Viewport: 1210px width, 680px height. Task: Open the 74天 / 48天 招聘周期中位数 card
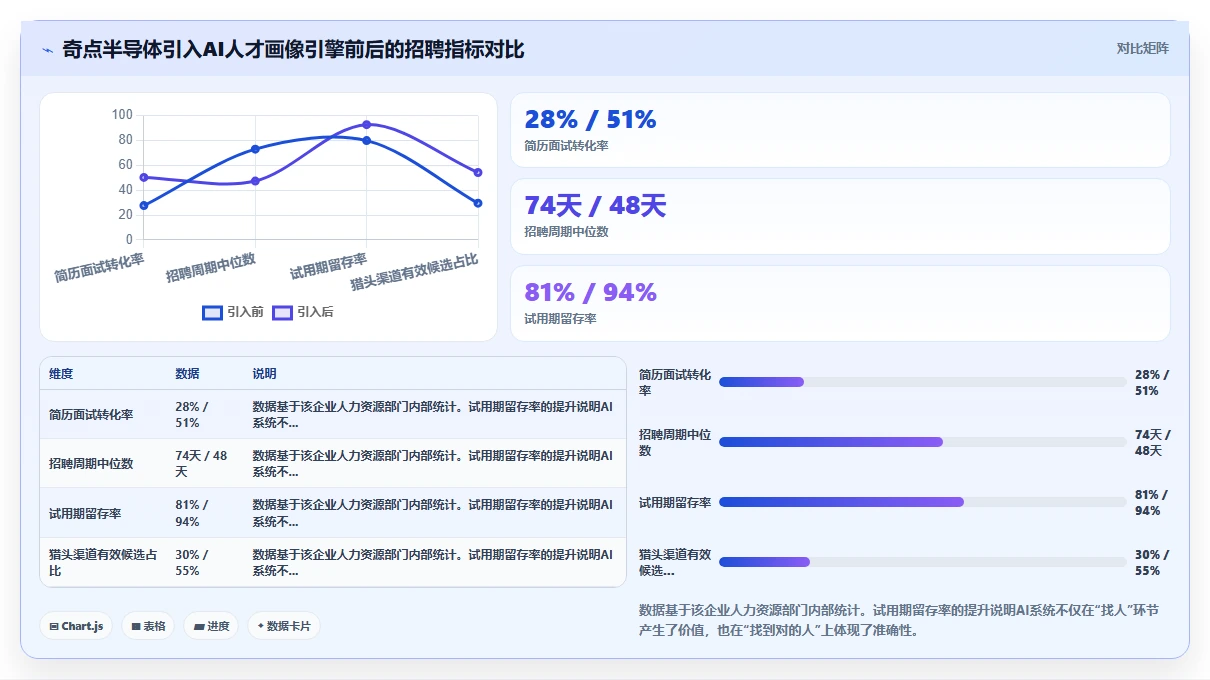point(840,216)
